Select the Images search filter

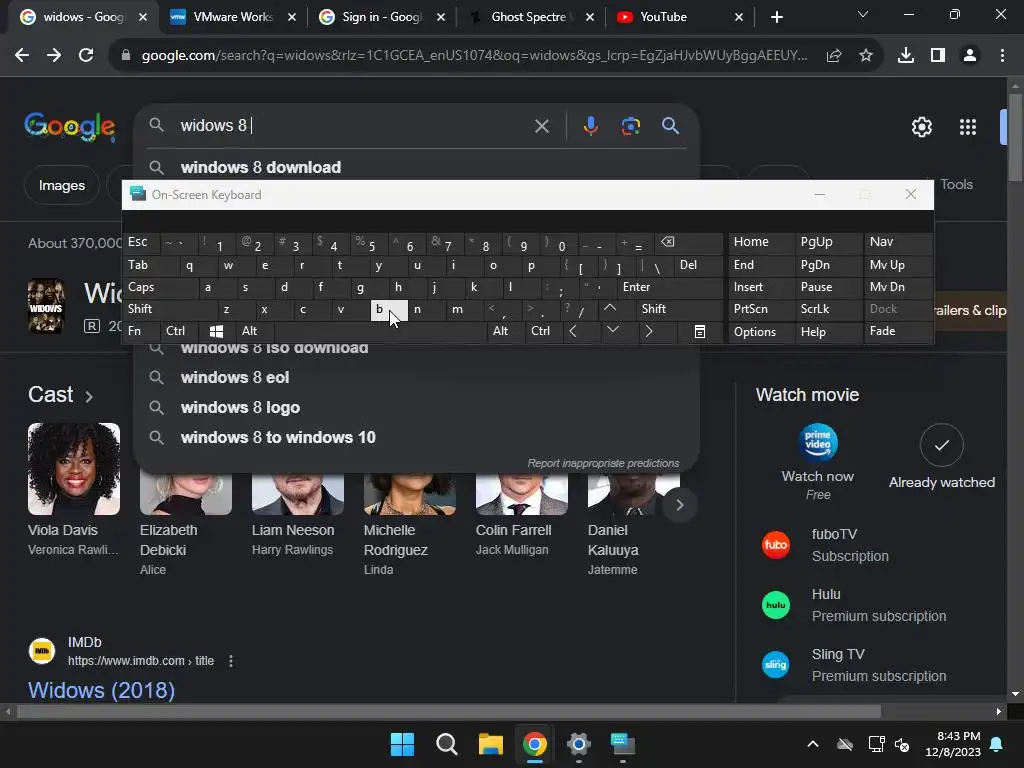(x=61, y=185)
